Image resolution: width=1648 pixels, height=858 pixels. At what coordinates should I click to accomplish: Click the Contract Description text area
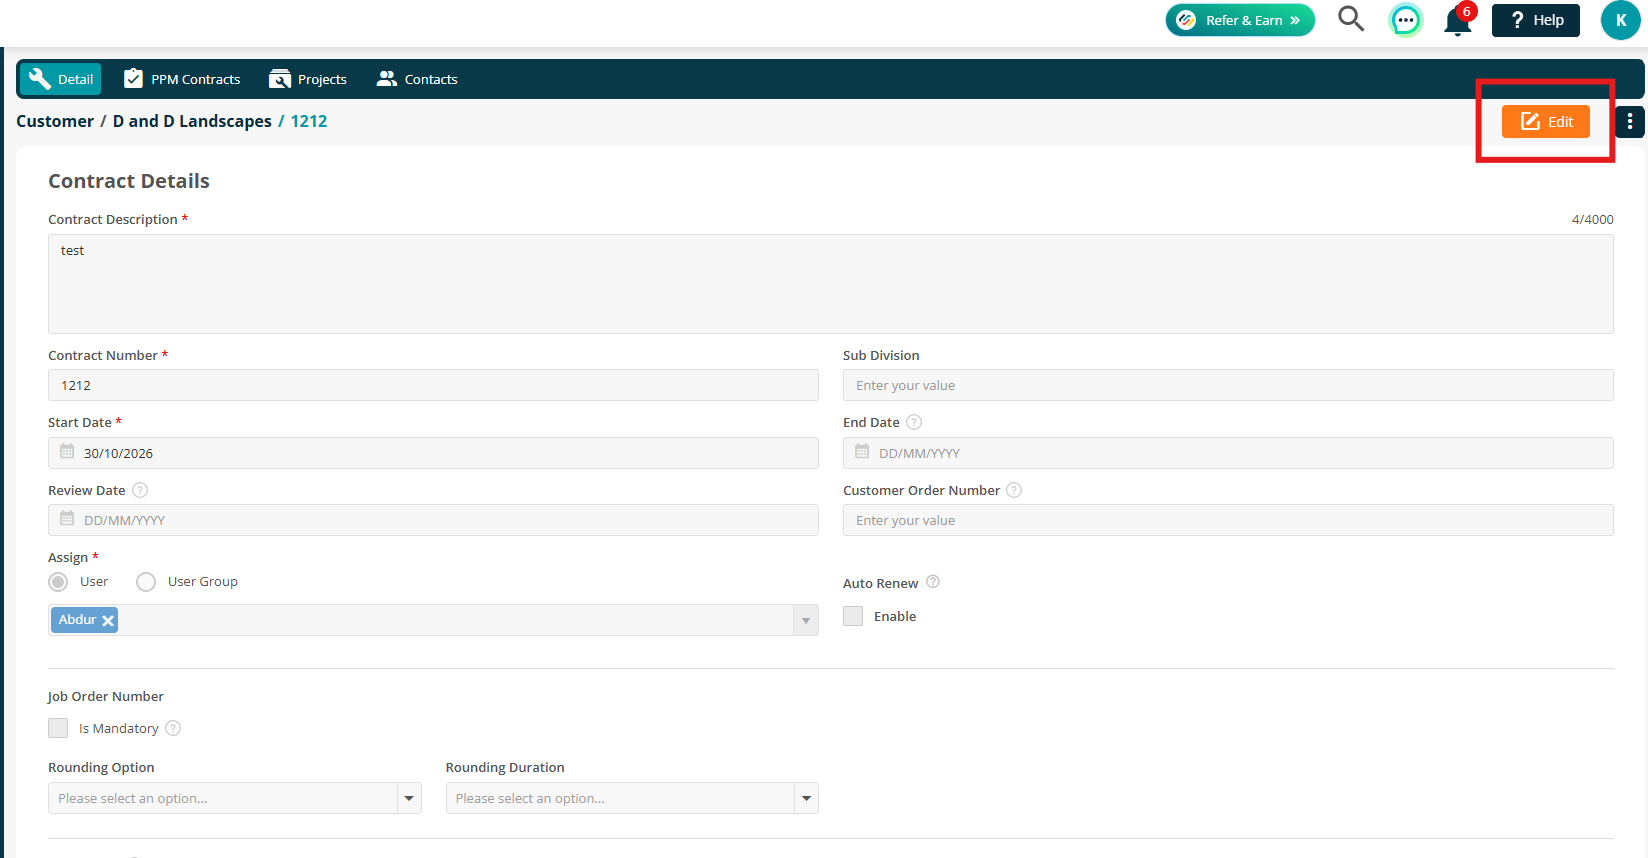(x=831, y=284)
